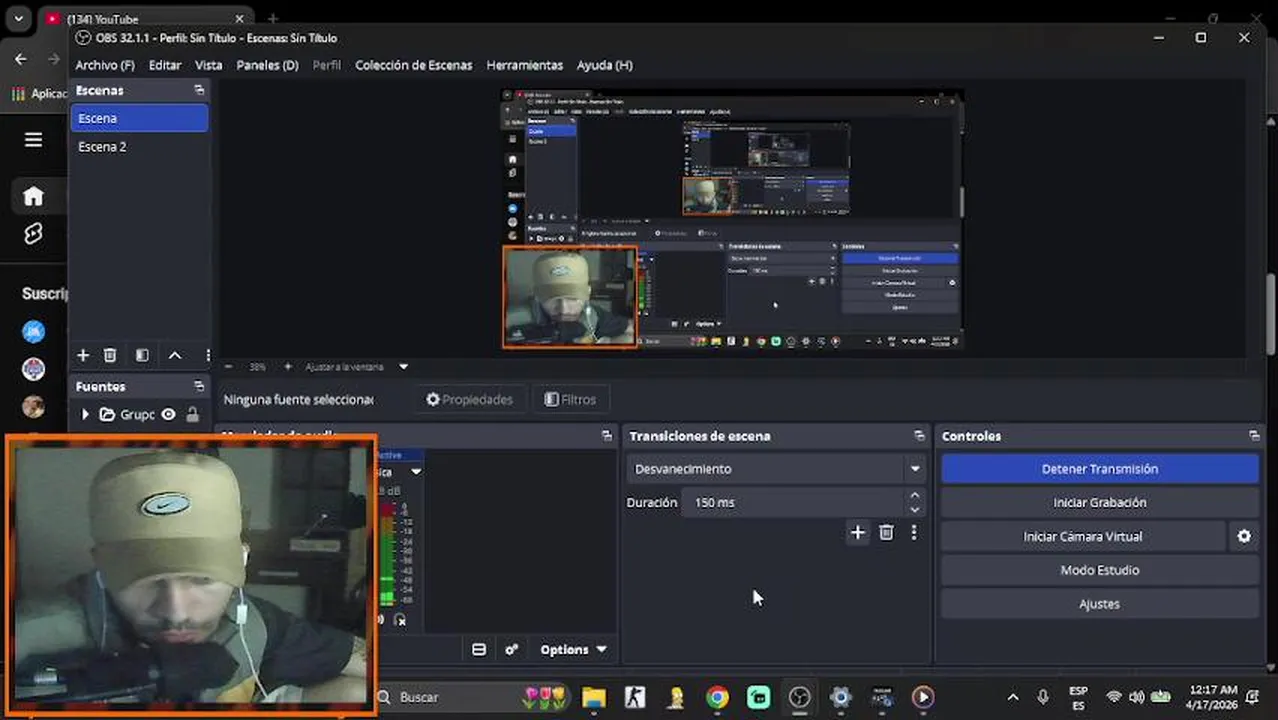
Task: Open YouTube hamburger menu in browser
Action: click(33, 140)
